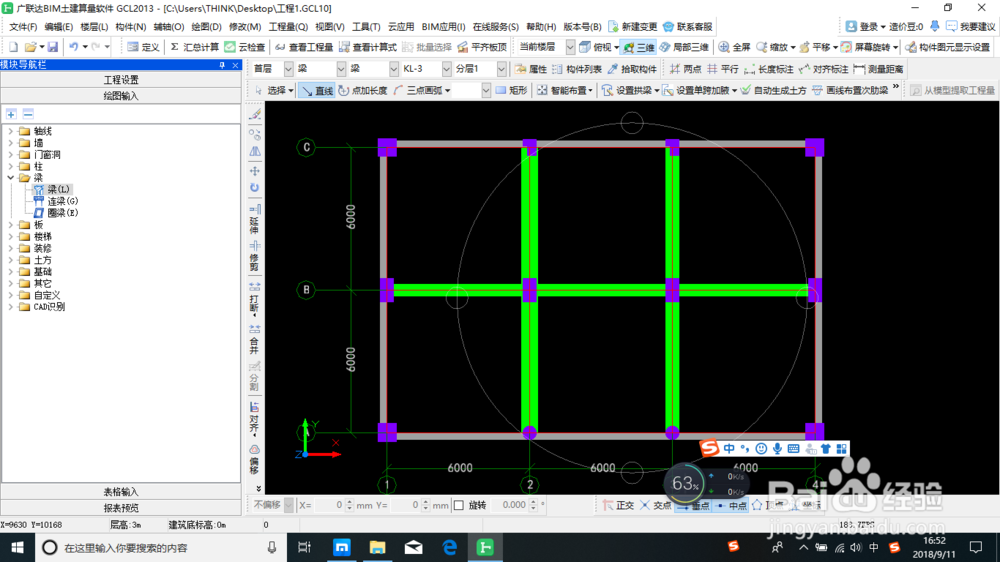
Task: Open 绘图(D) menu
Action: pyautogui.click(x=206, y=27)
